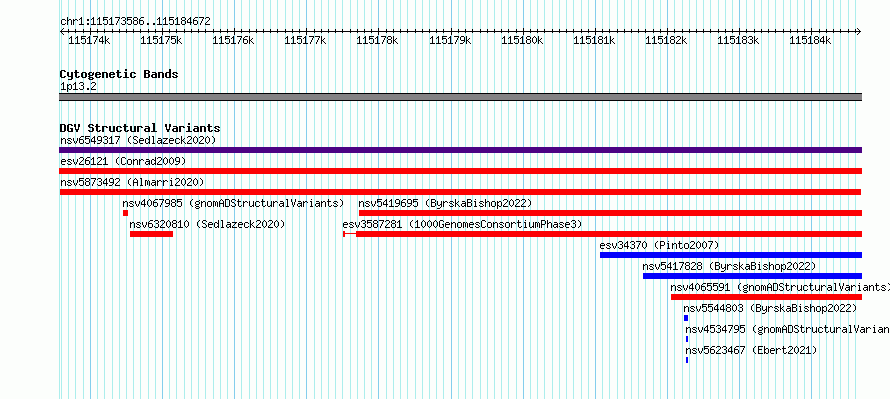Image resolution: width=890 pixels, height=399 pixels.
Task: Open the nsv5873492 (Almarri2020) label
Action: pyautogui.click(x=132, y=182)
